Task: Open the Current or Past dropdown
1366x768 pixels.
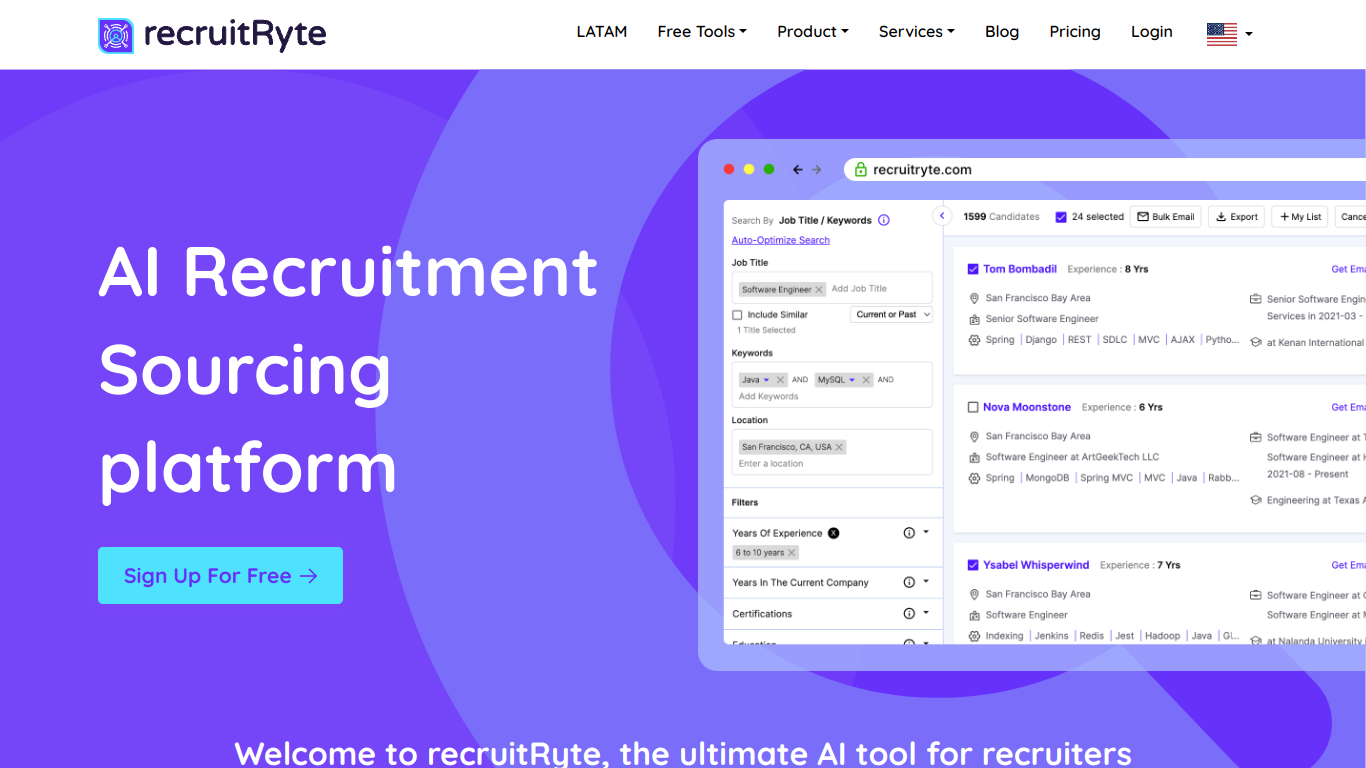Action: coord(891,314)
